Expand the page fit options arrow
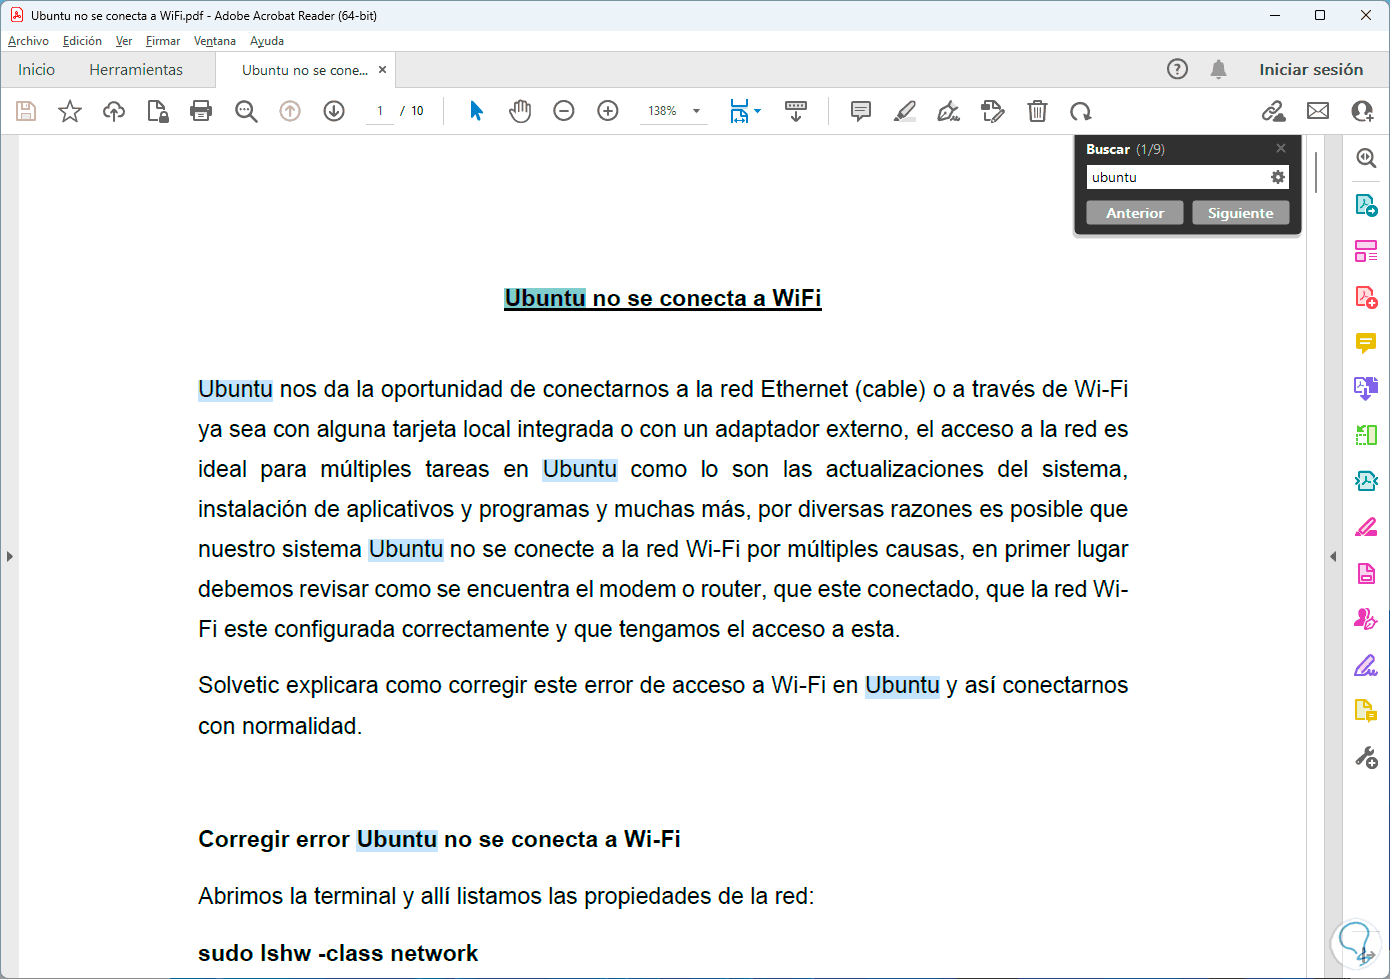1390x979 pixels. 758,111
